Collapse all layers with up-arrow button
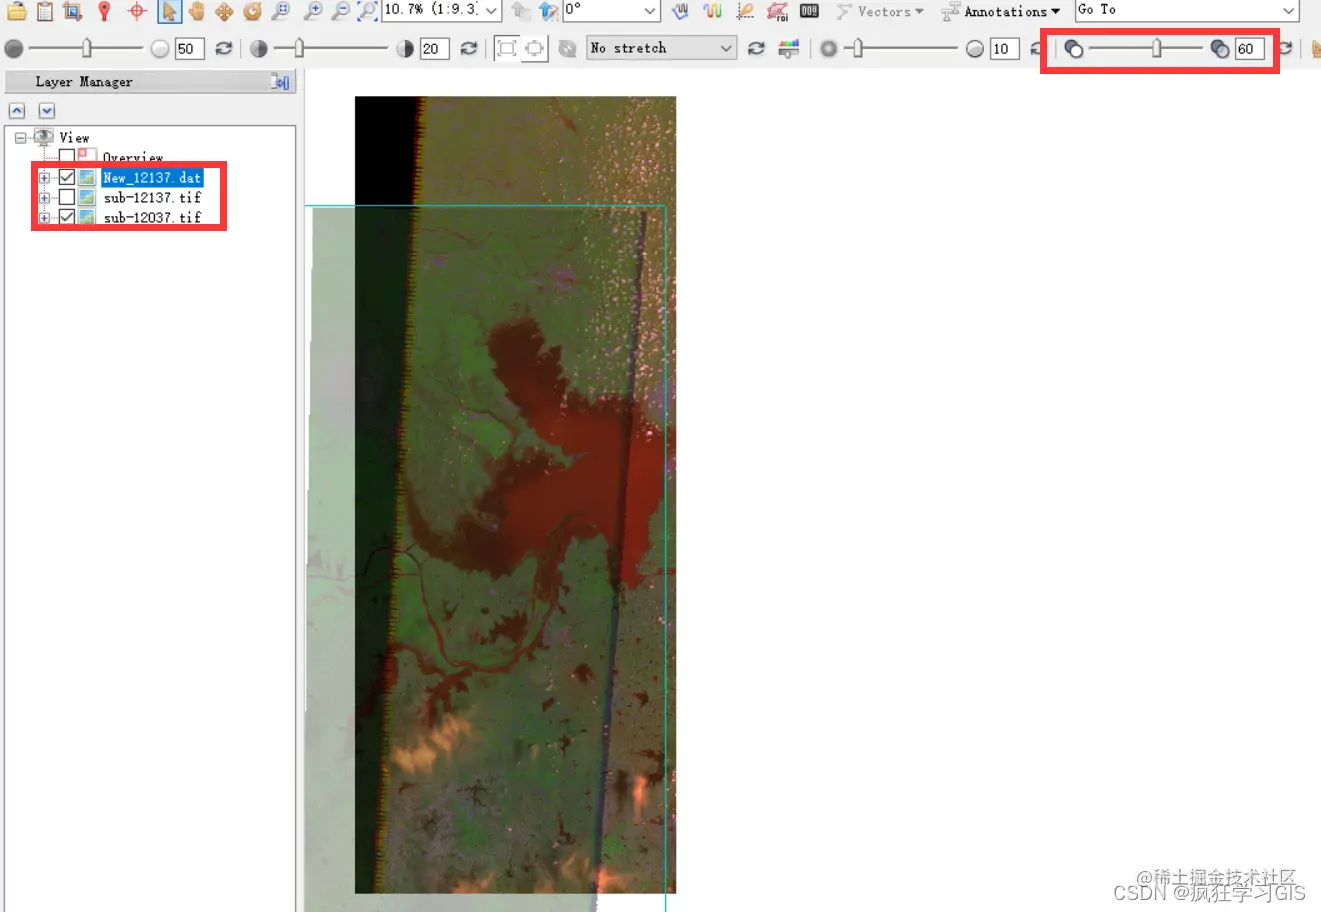1321x912 pixels. pyautogui.click(x=17, y=111)
